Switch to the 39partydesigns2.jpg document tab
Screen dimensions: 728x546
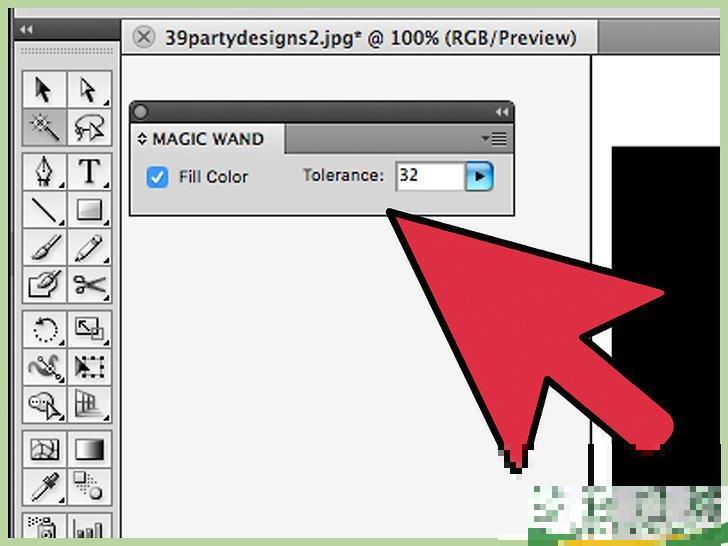370,38
